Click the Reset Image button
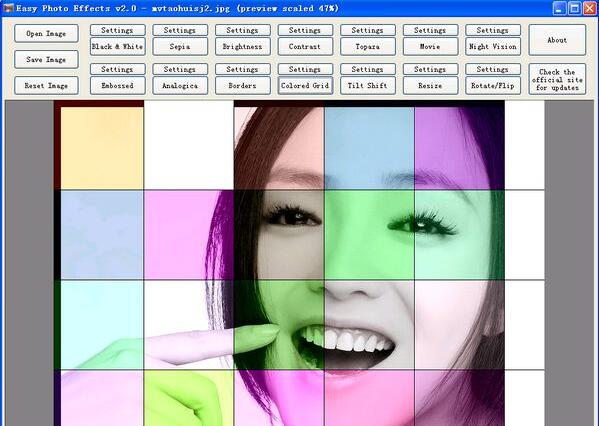Viewport: 599px width, 426px height. click(46, 86)
